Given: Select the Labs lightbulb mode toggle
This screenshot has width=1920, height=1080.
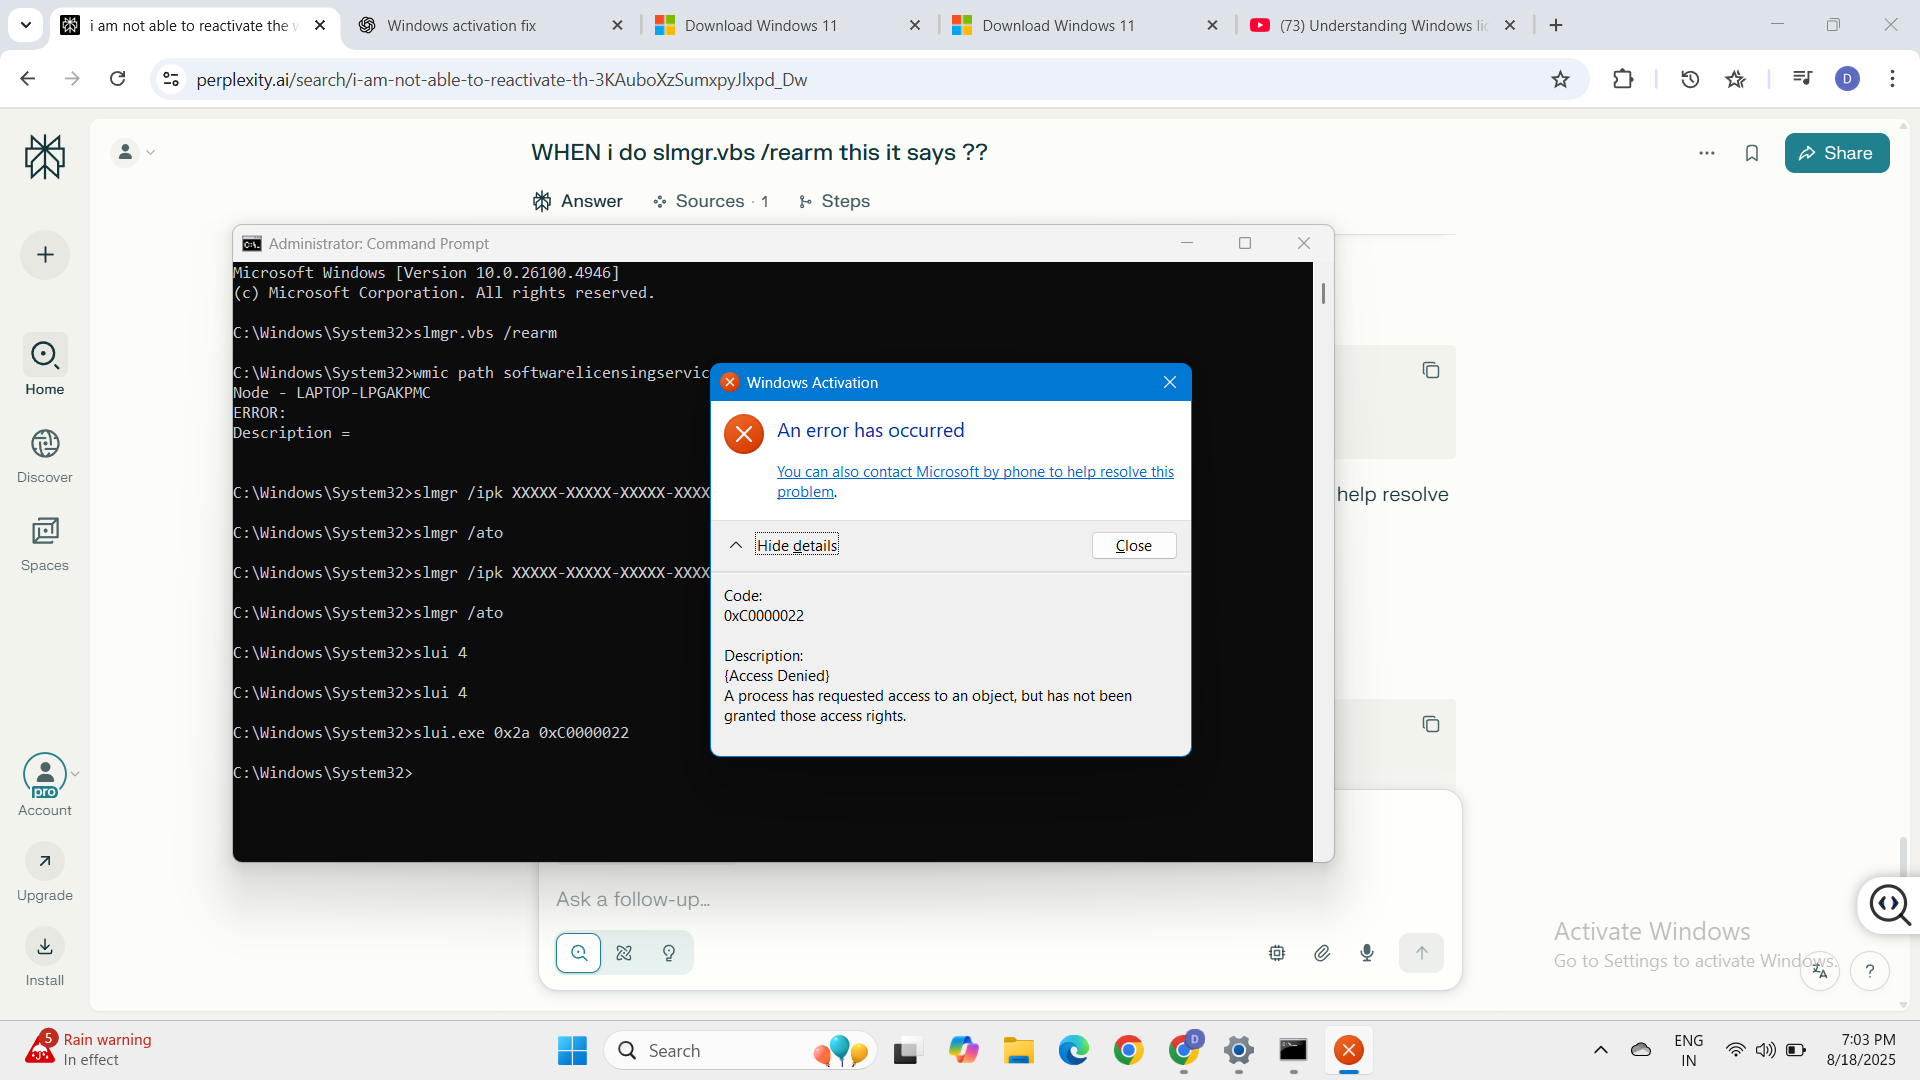Looking at the screenshot, I should coord(669,953).
